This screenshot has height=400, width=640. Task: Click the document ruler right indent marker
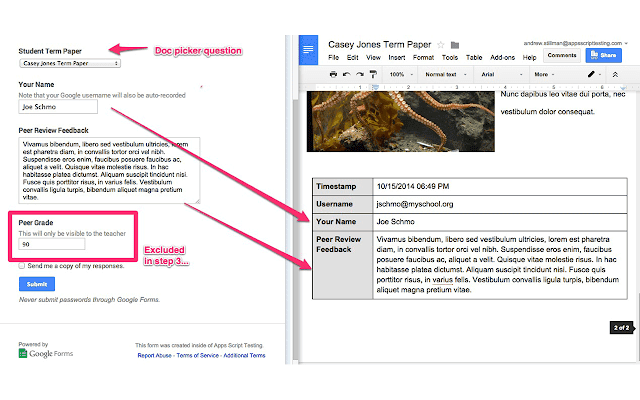click(623, 88)
